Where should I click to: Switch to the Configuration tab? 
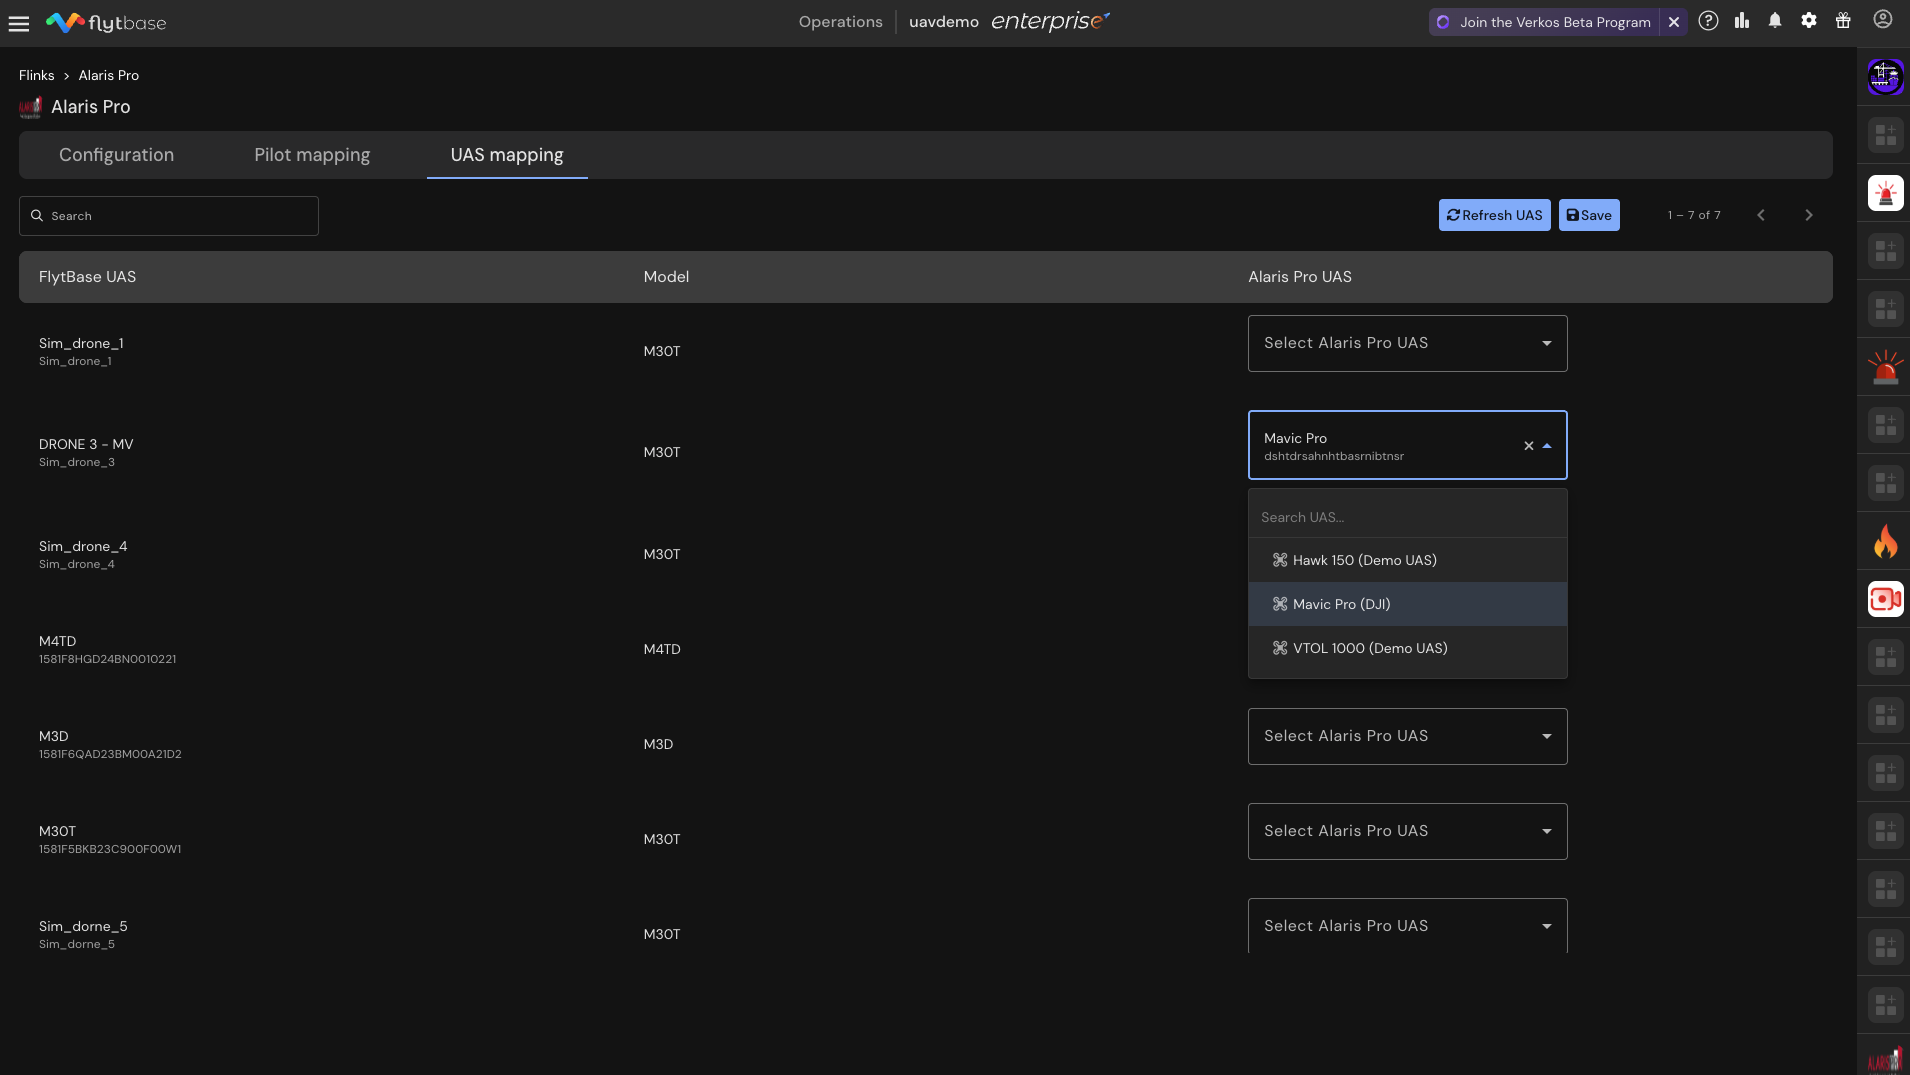point(116,155)
